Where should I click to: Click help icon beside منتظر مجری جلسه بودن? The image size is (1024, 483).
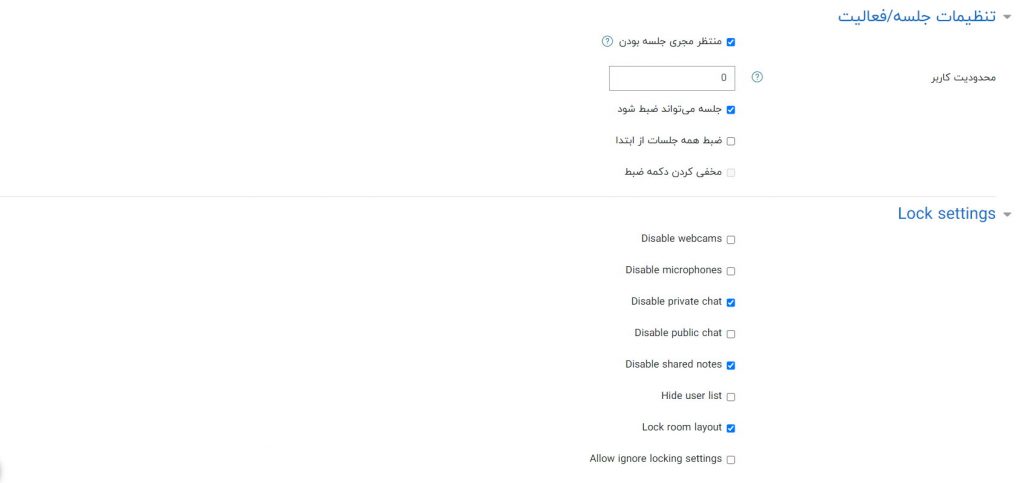point(607,42)
